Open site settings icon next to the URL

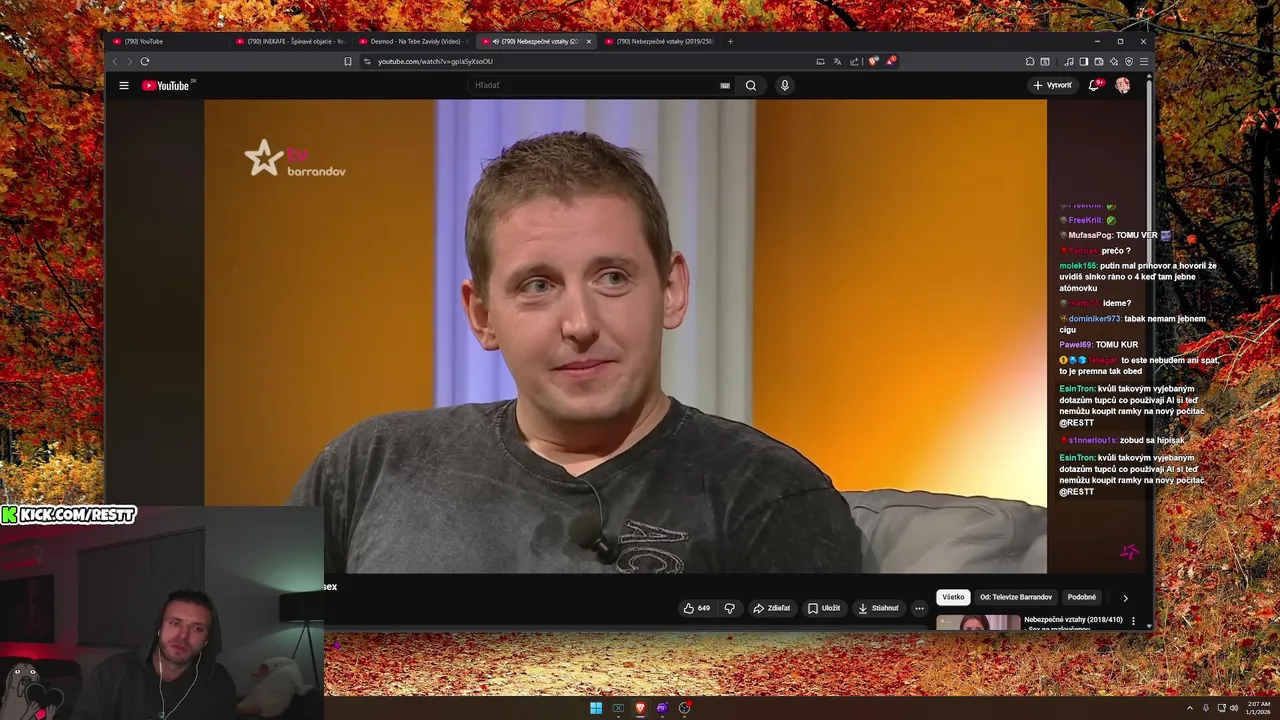pos(367,61)
